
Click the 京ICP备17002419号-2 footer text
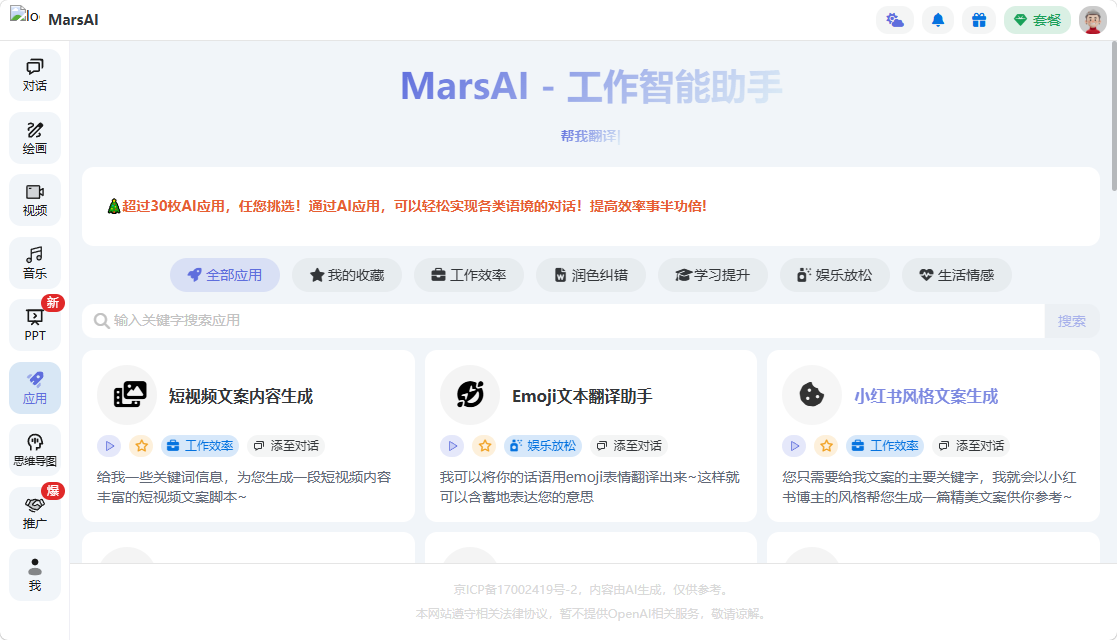(x=591, y=590)
